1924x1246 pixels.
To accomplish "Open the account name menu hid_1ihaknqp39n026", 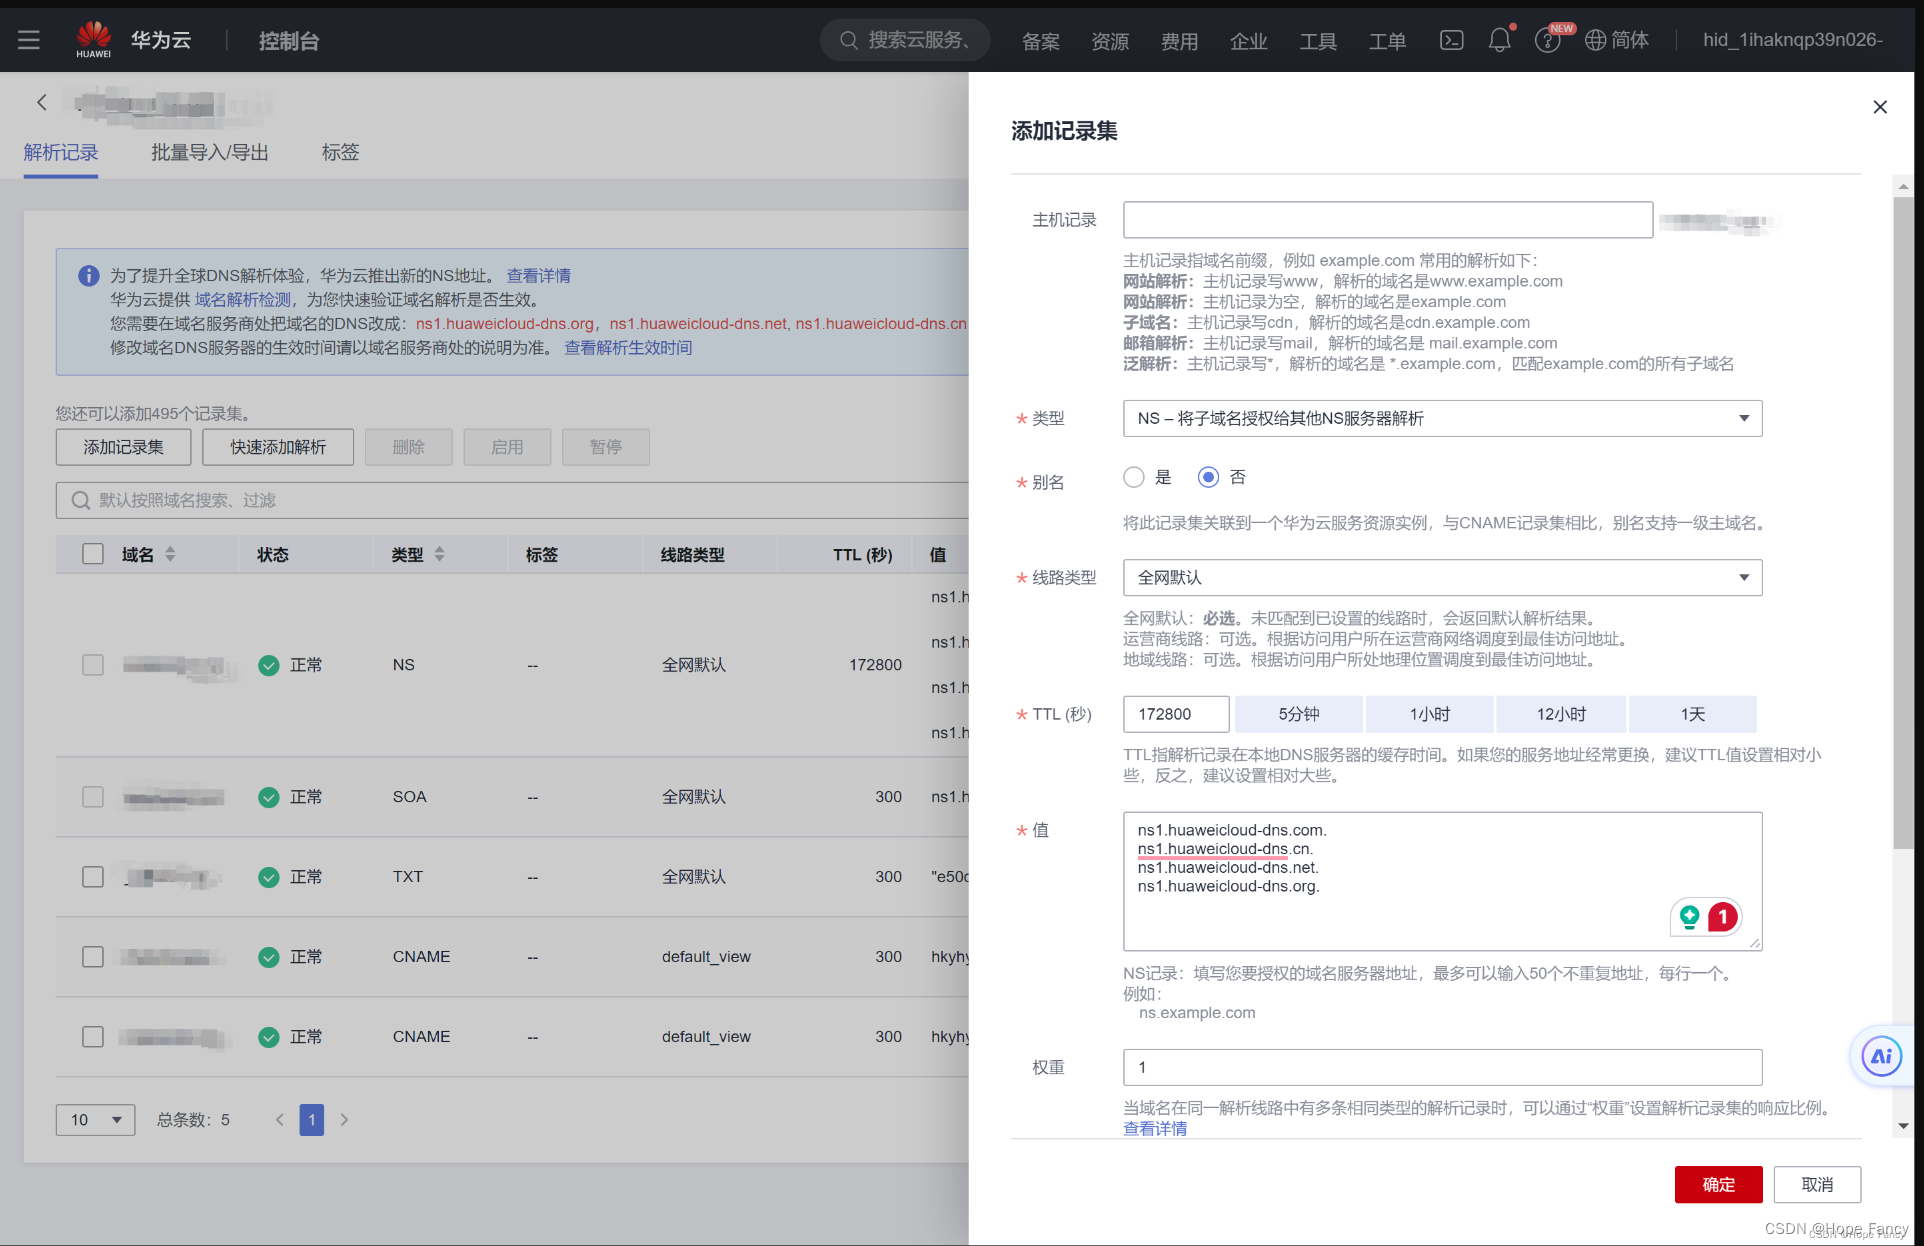I will [x=1792, y=40].
